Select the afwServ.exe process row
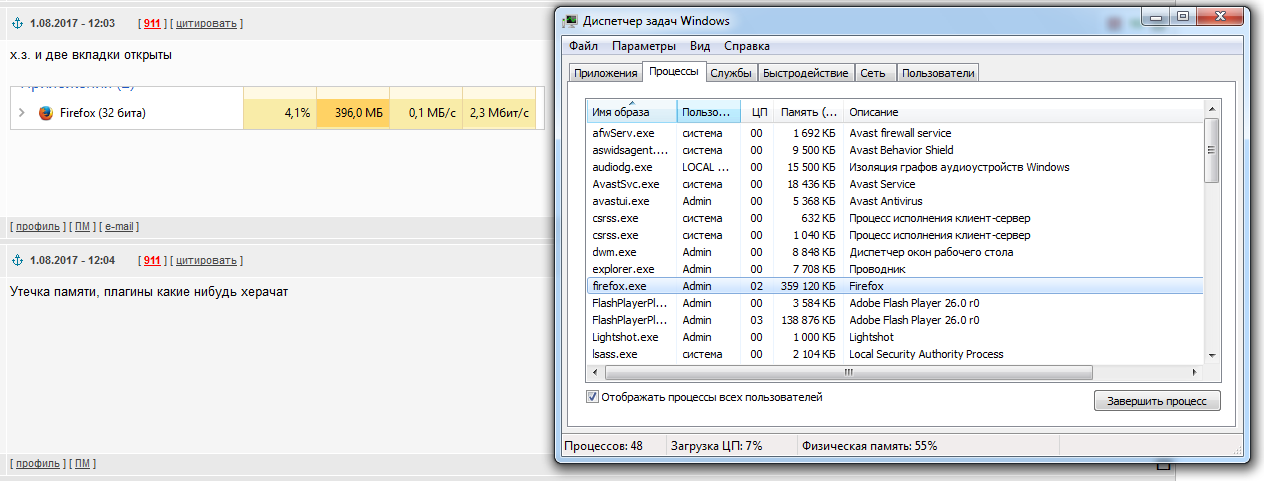 pos(895,133)
